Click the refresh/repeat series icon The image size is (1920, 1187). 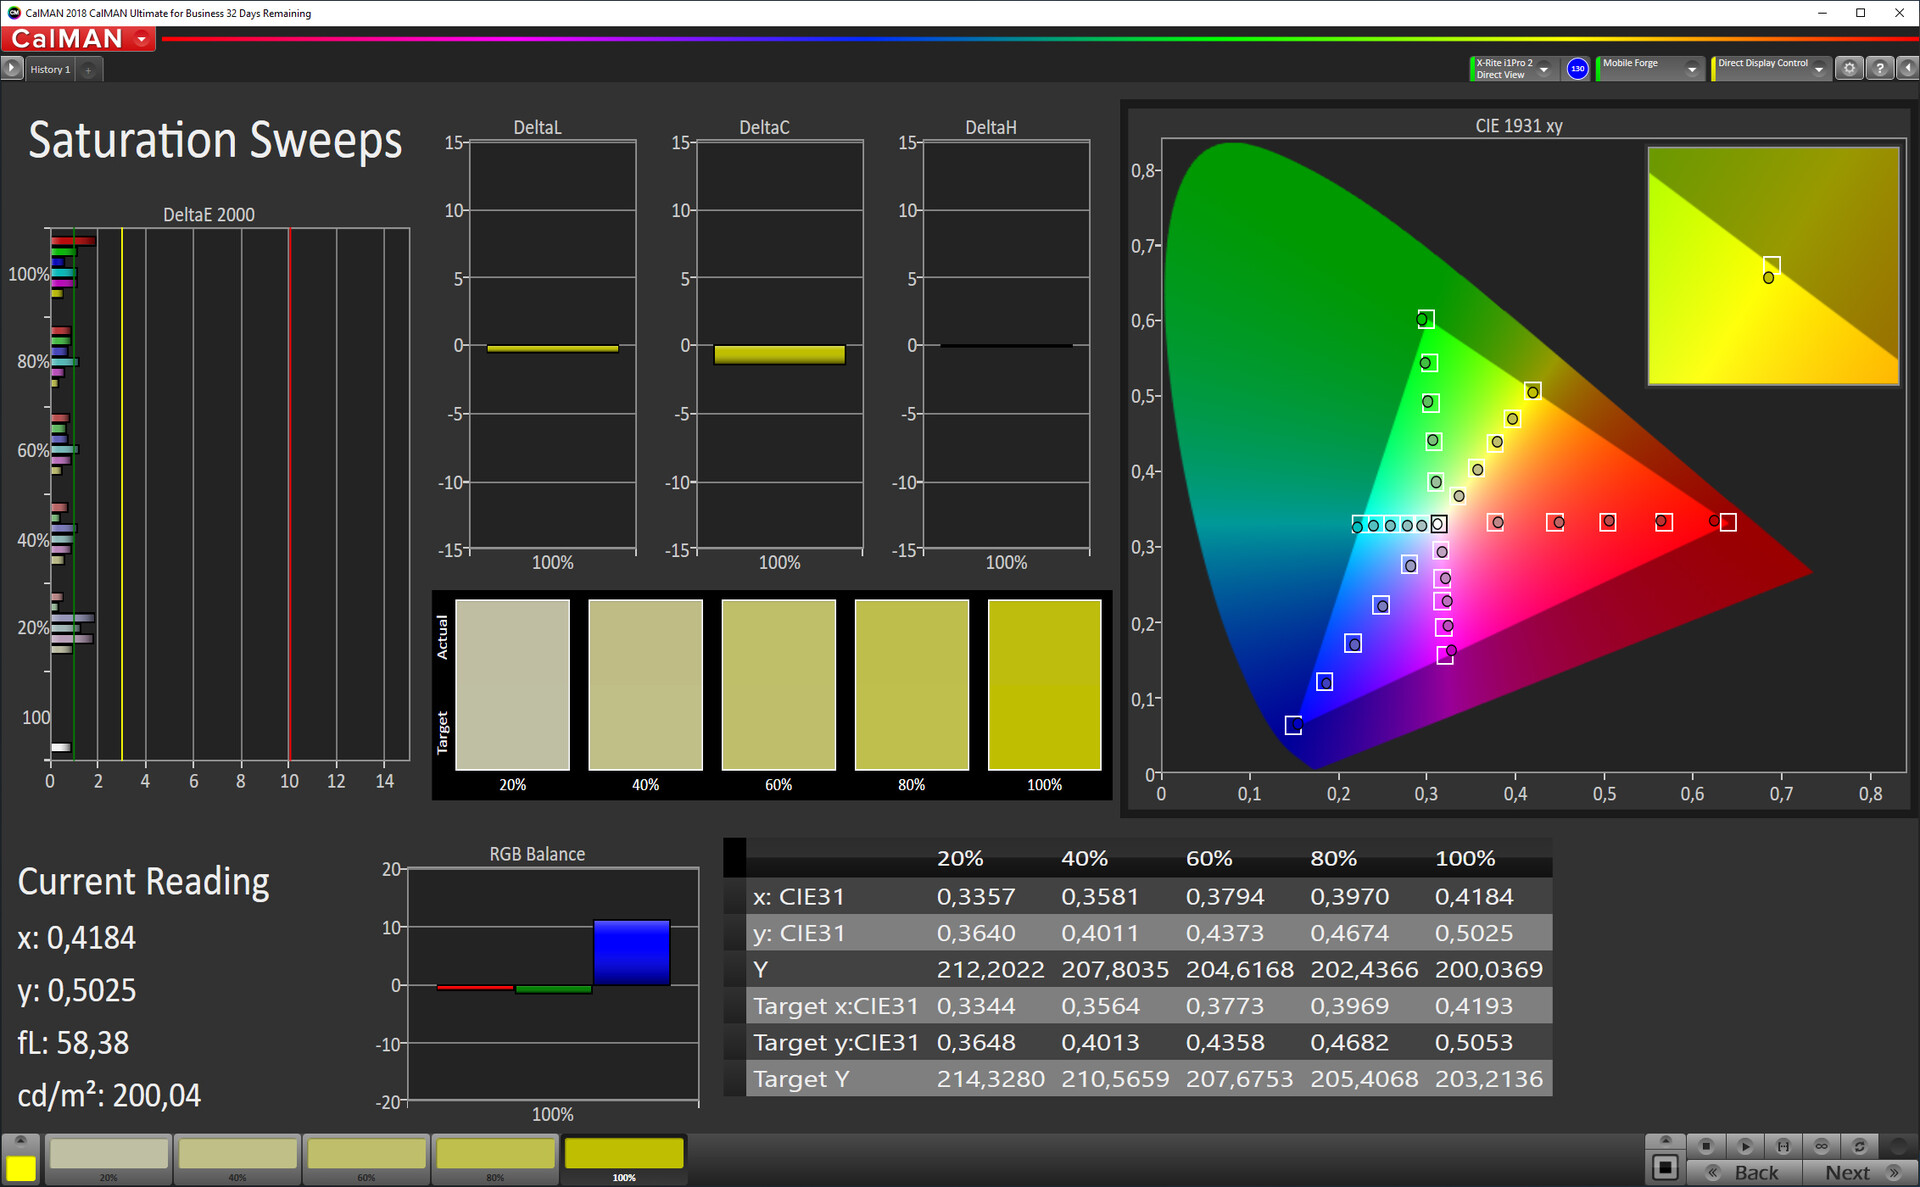tap(1859, 1146)
